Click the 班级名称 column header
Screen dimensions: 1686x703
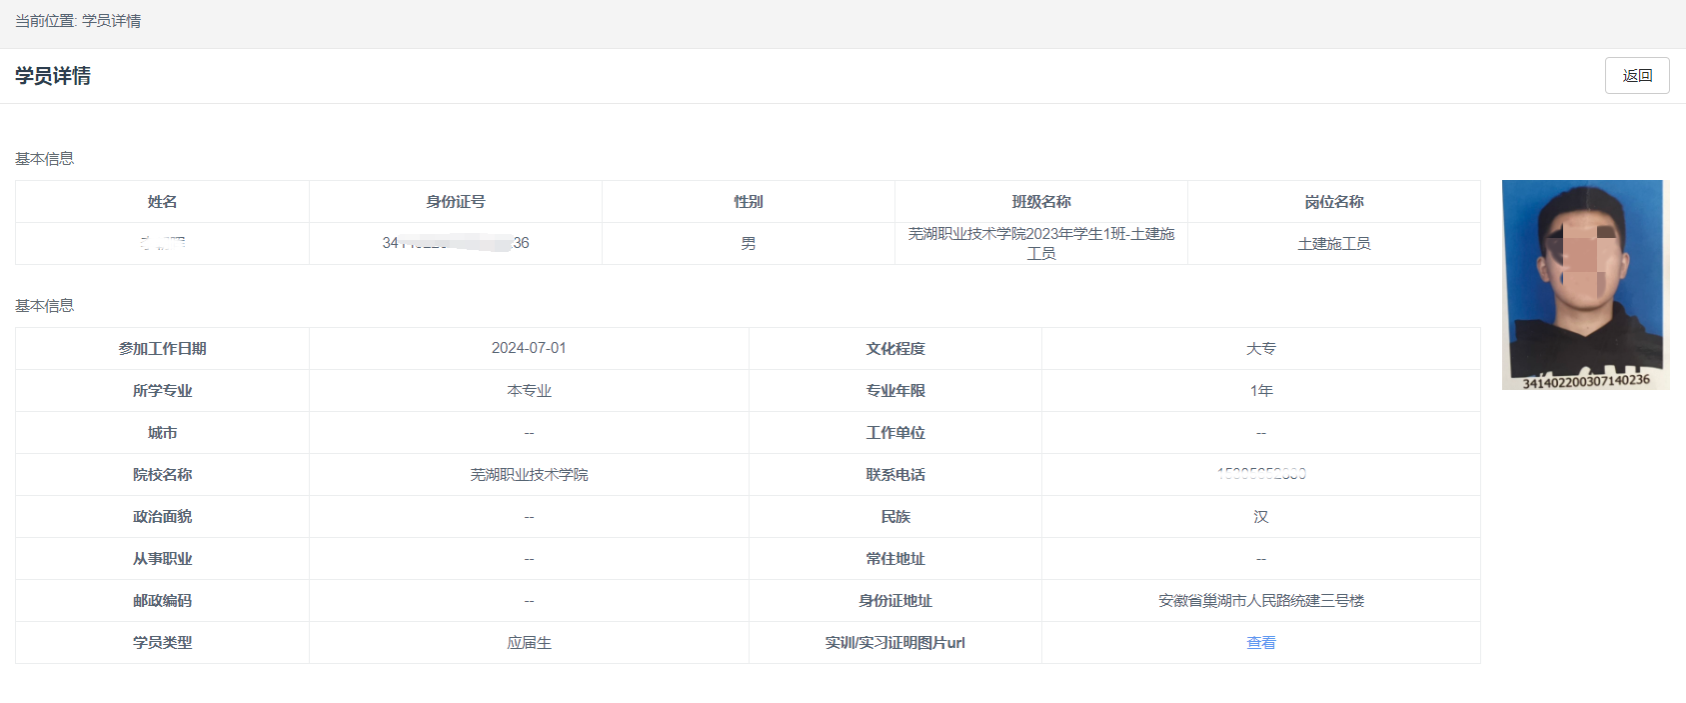1041,202
